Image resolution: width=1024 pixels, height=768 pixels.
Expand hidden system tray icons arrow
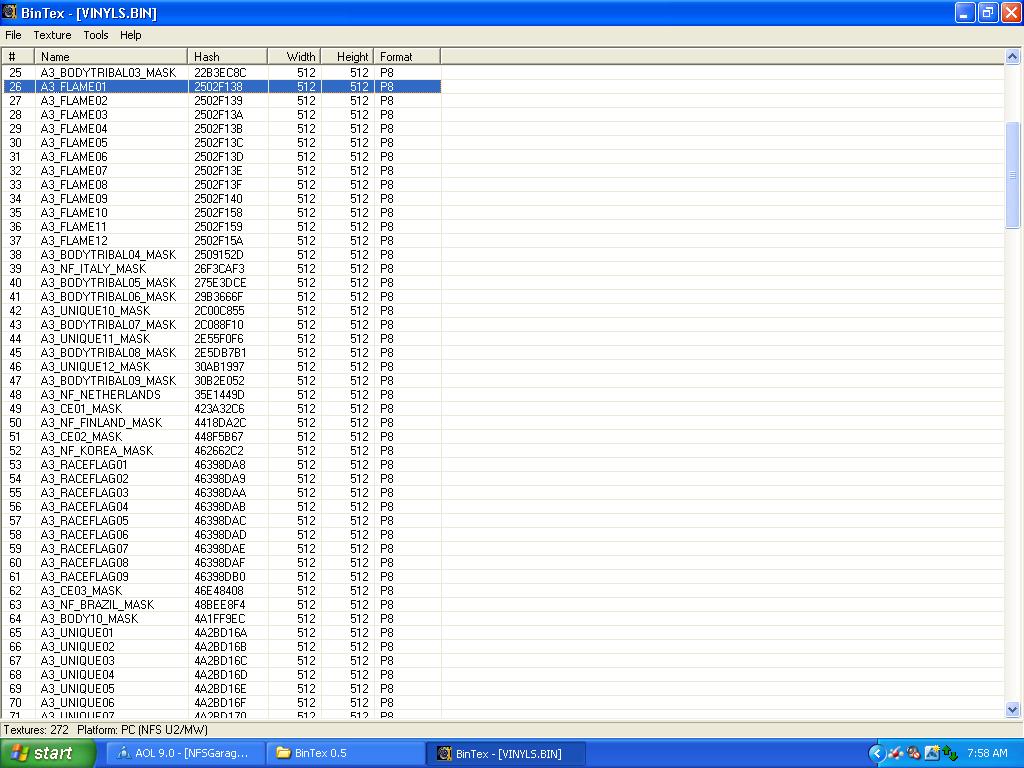coord(876,753)
